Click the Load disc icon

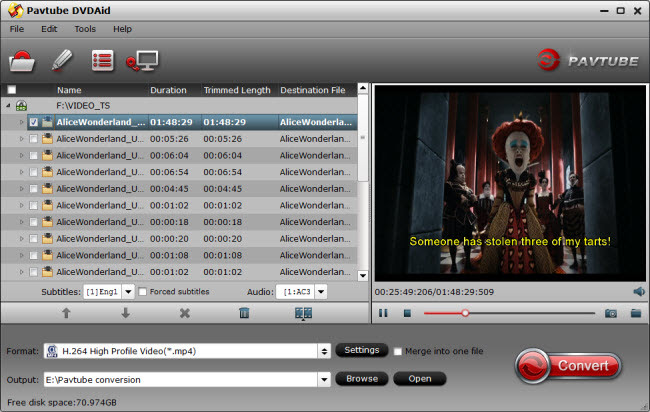22,61
